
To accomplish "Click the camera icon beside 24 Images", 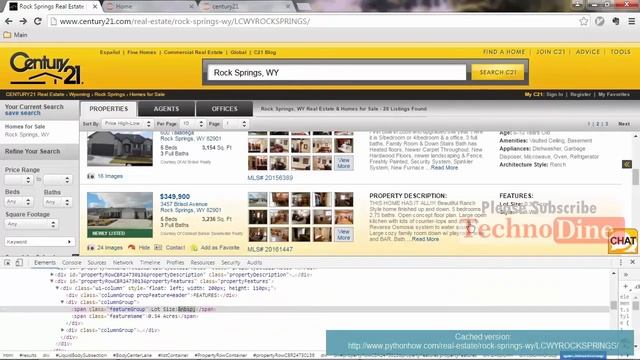I will click(x=91, y=248).
